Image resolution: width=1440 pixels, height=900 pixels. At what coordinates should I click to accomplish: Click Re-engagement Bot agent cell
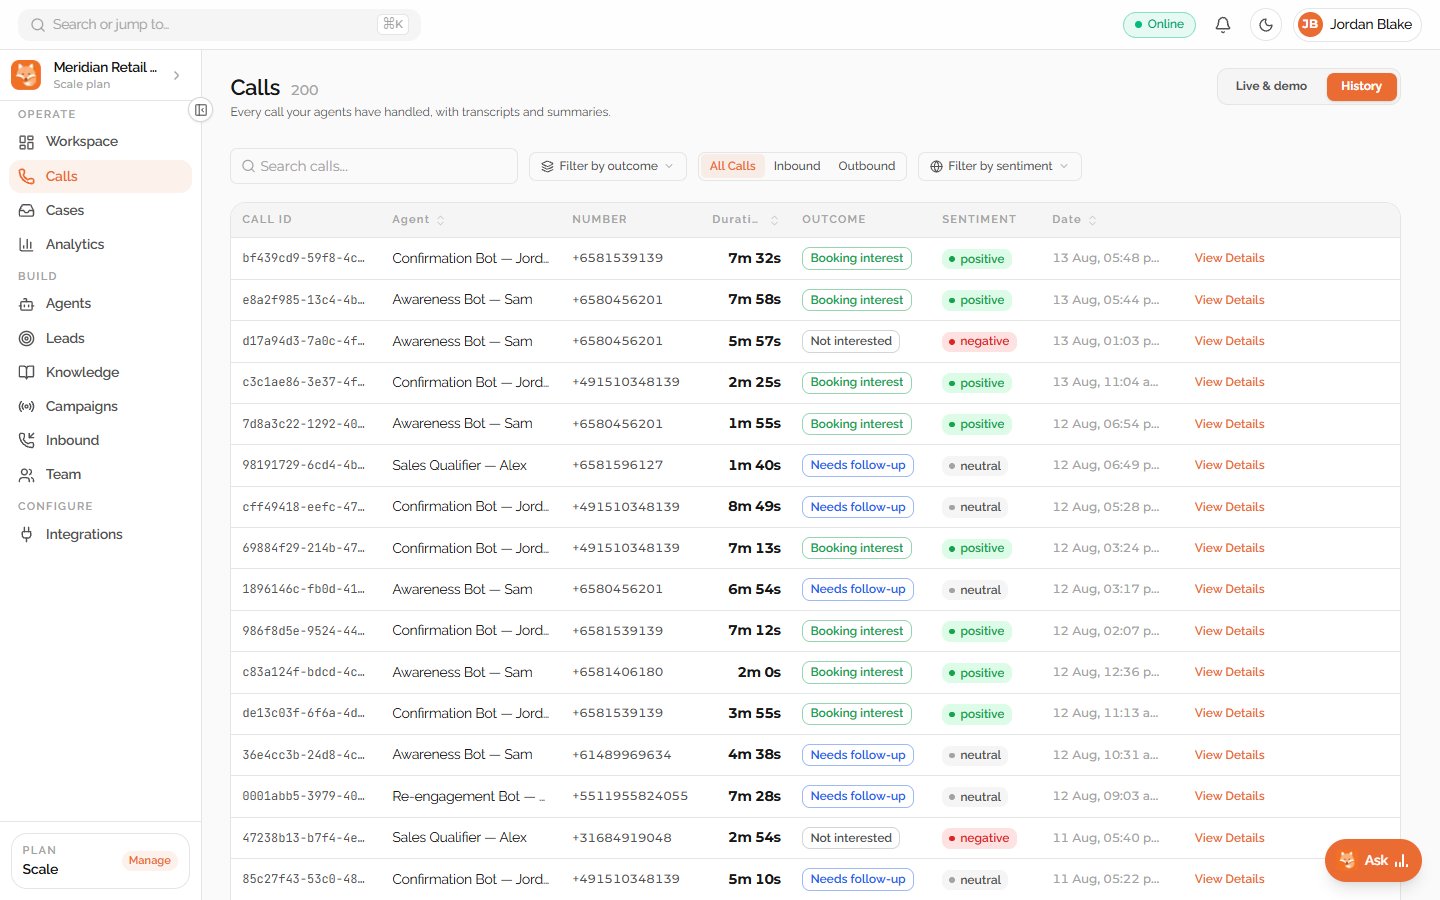point(469,796)
